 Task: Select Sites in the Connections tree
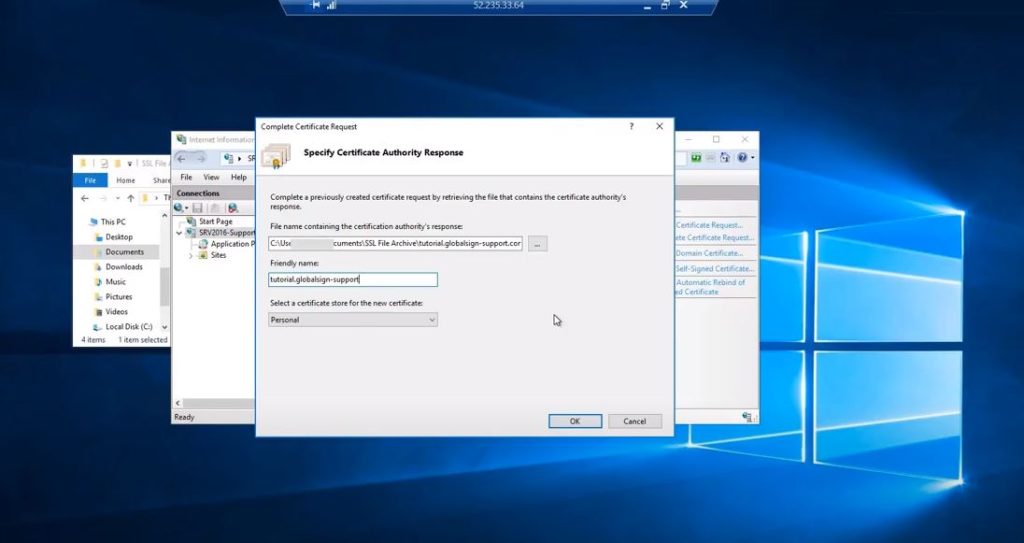pyautogui.click(x=218, y=255)
